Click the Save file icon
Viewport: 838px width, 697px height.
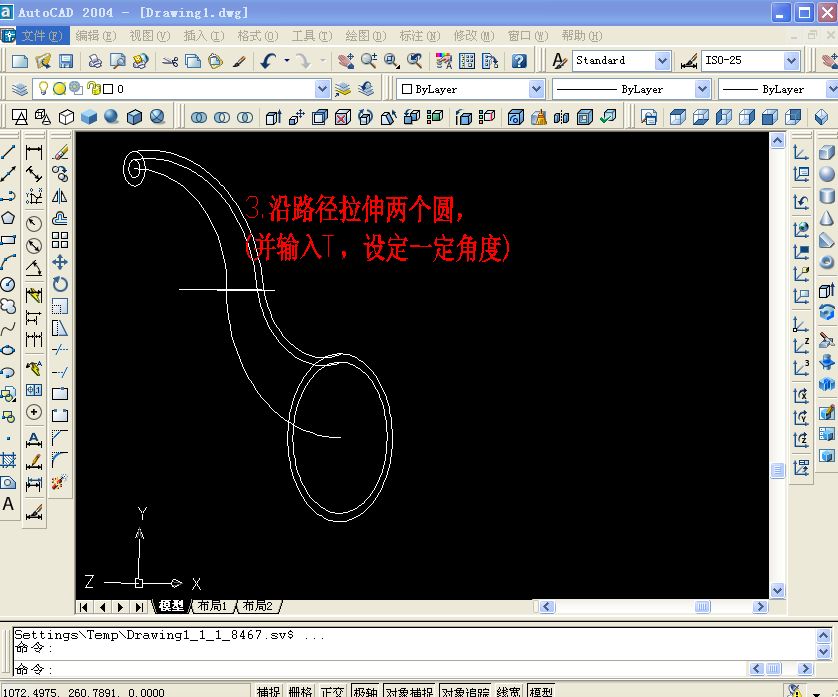pyautogui.click(x=66, y=61)
